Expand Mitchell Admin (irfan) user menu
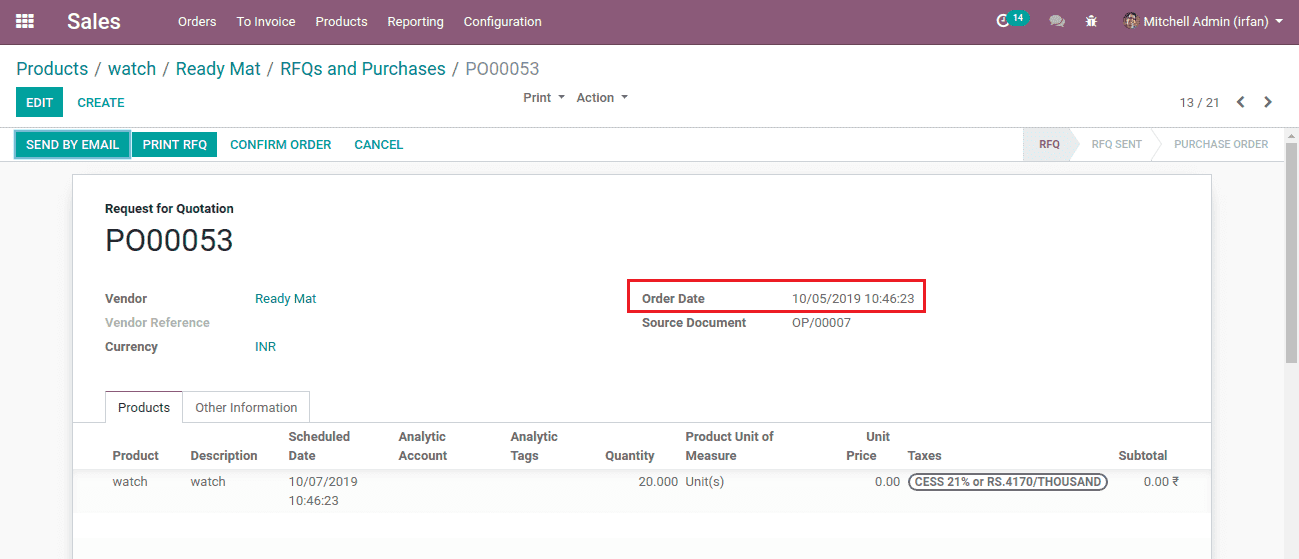 [x=1203, y=21]
